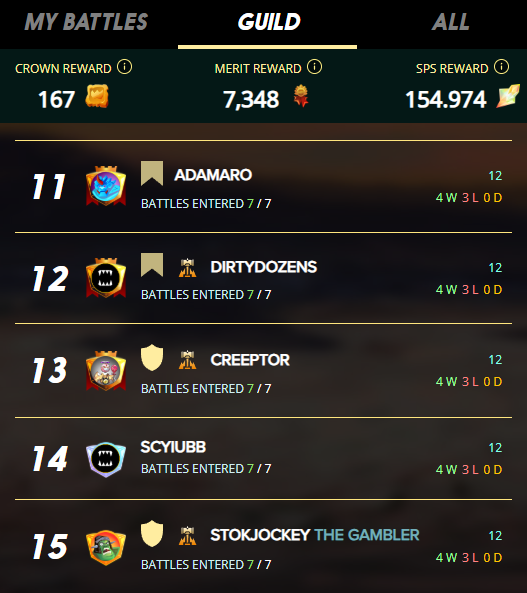Viewport: 527px width, 593px height.
Task: Click the ADAMARO guild banner flag icon
Action: pos(152,174)
